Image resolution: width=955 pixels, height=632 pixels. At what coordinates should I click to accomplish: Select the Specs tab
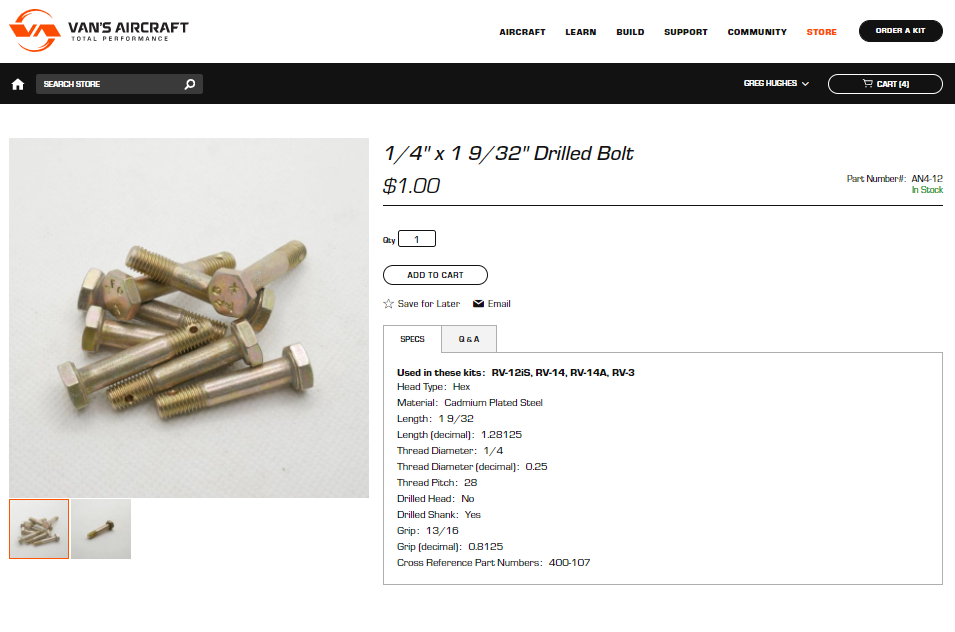(412, 339)
